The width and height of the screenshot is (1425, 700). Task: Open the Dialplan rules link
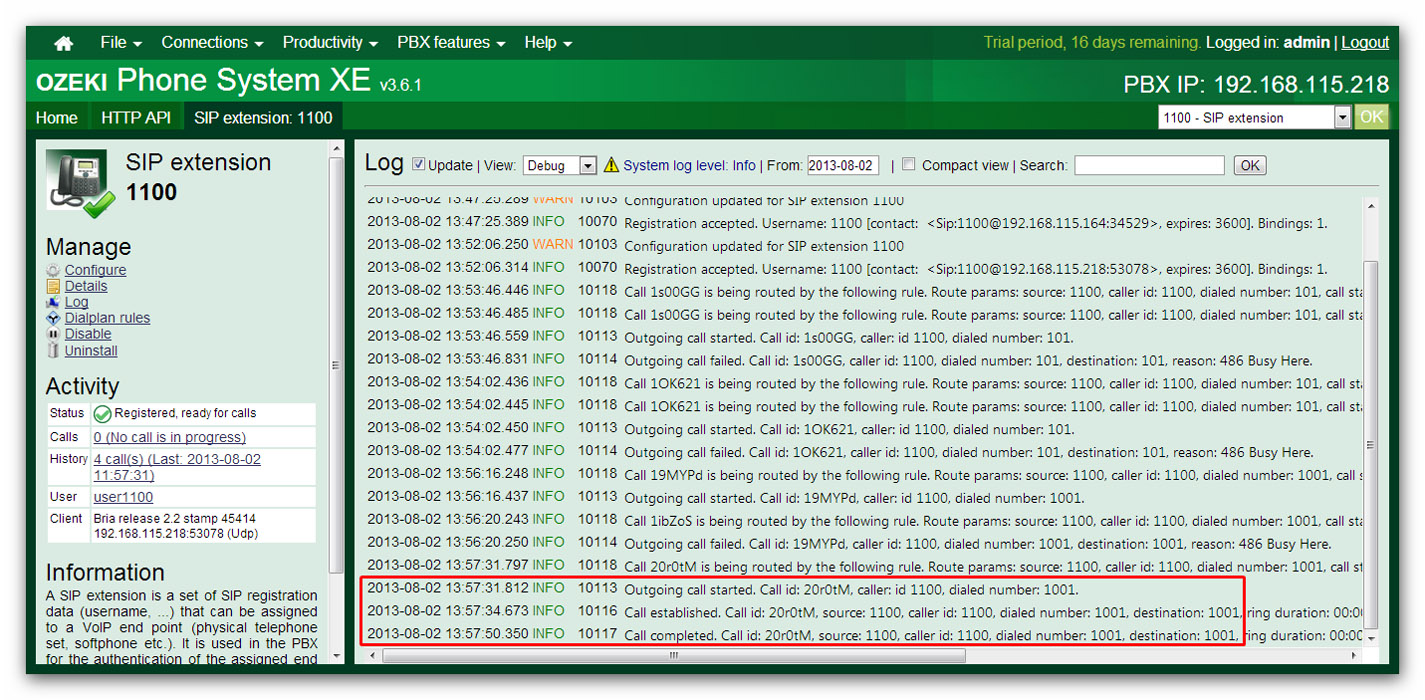[x=107, y=318]
